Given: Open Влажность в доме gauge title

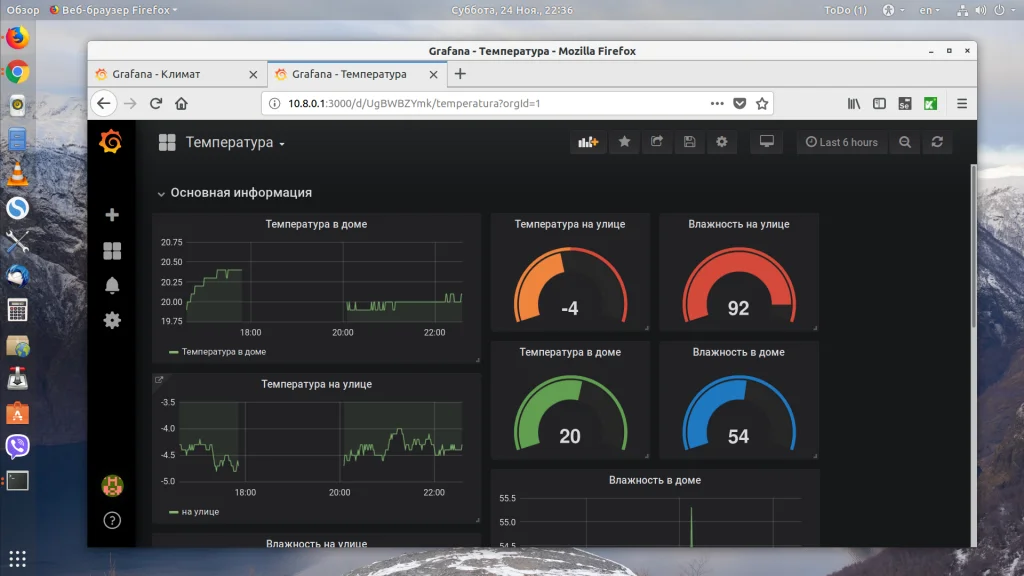Looking at the screenshot, I should tap(739, 352).
